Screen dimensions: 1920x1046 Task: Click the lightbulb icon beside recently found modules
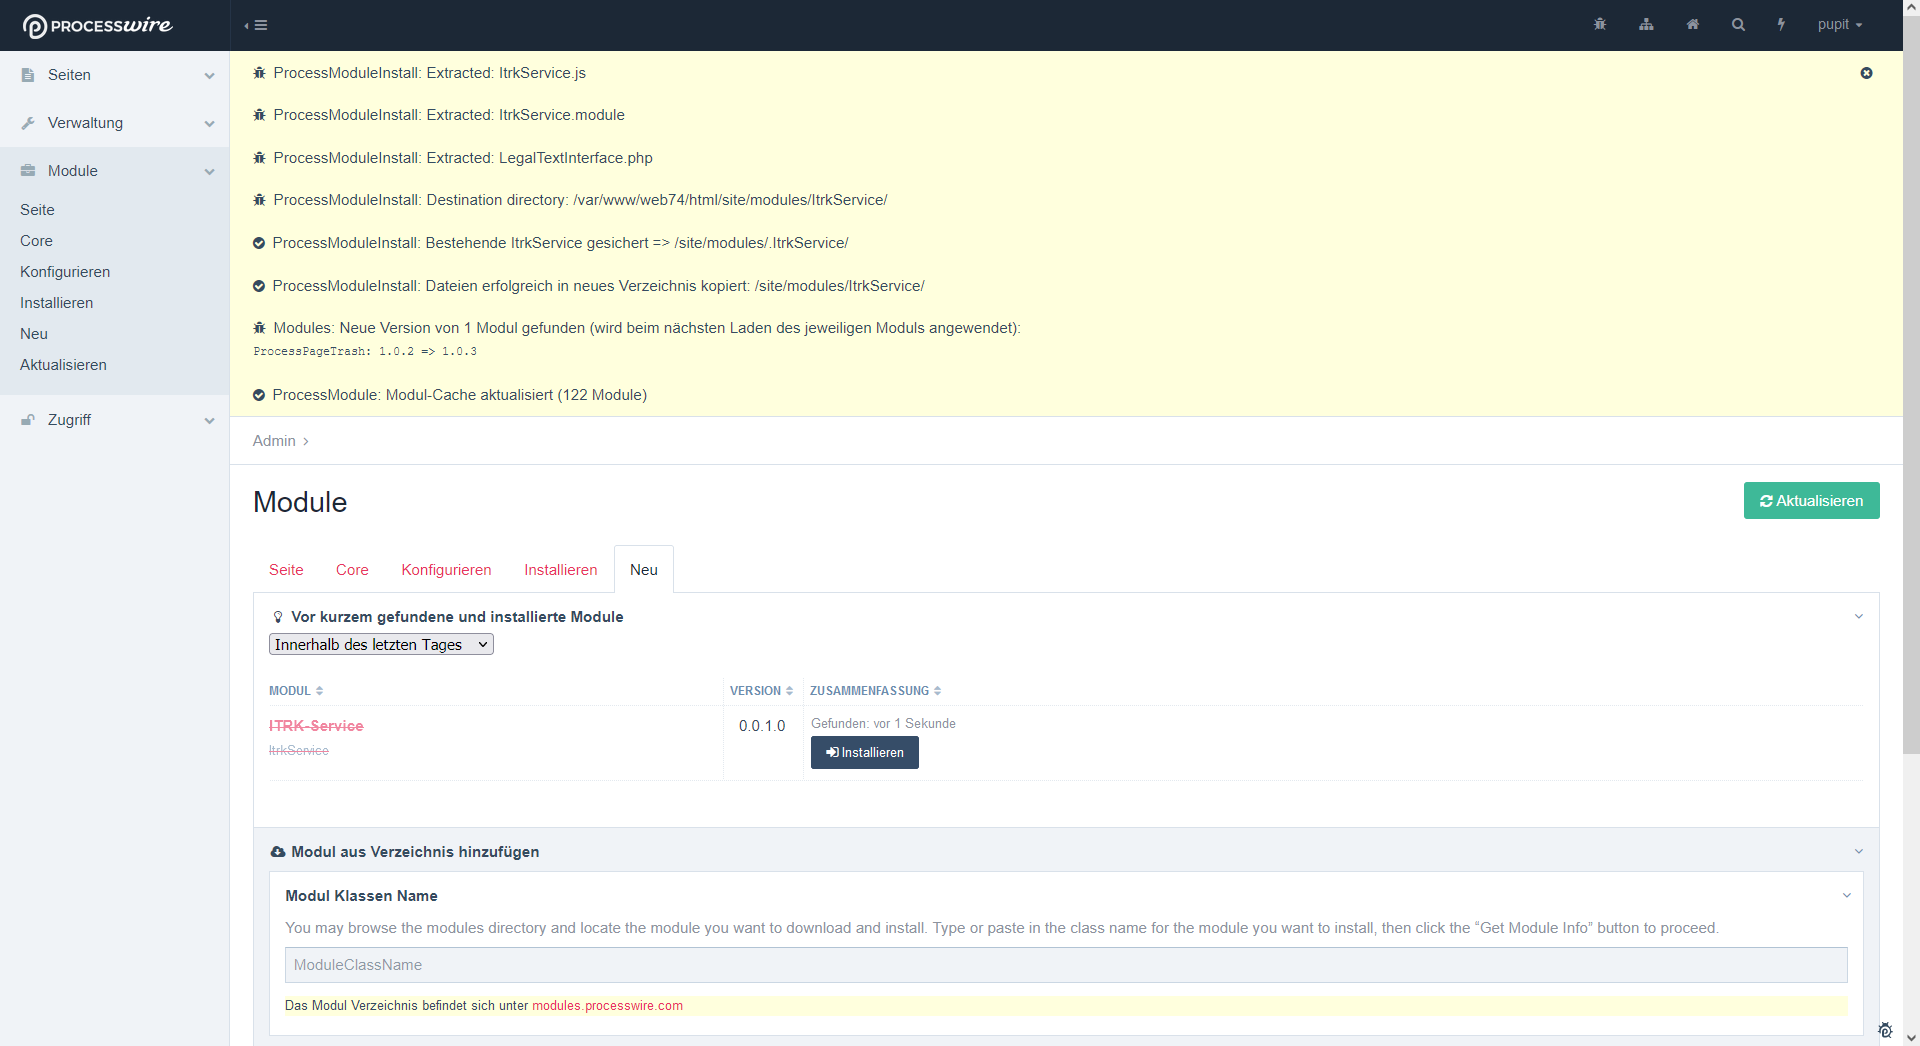278,617
